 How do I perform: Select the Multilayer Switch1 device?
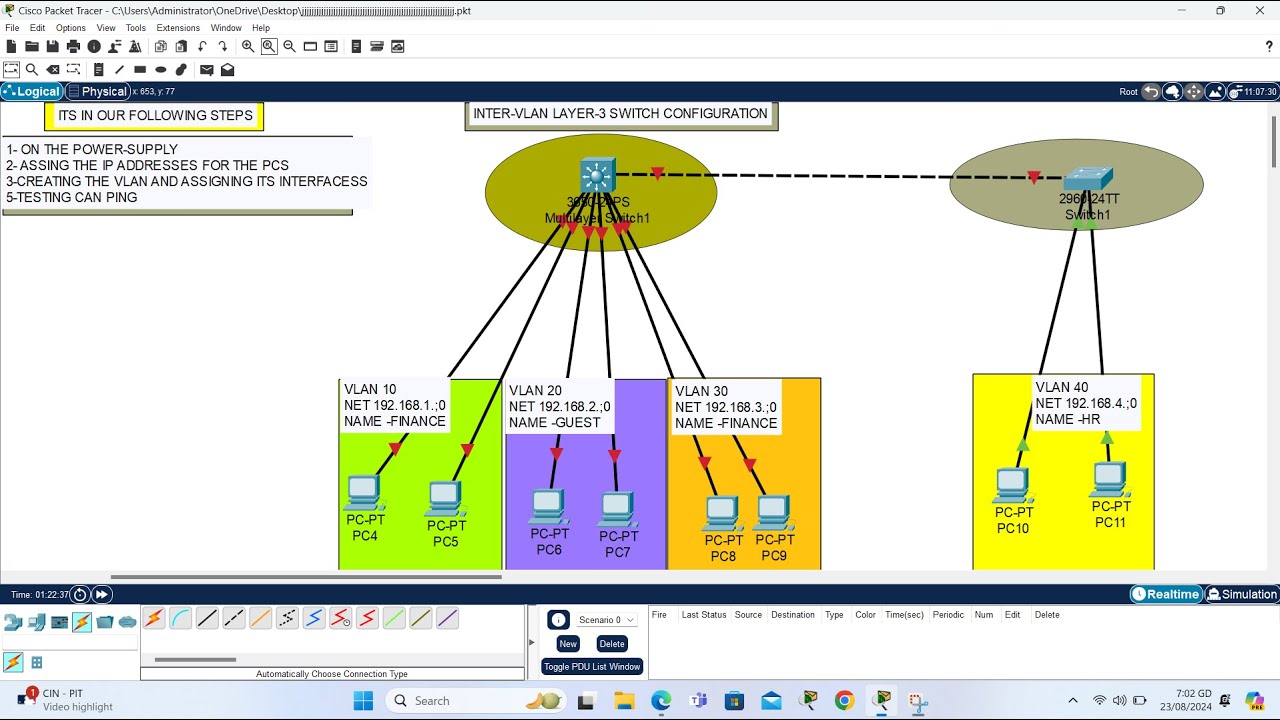click(597, 176)
